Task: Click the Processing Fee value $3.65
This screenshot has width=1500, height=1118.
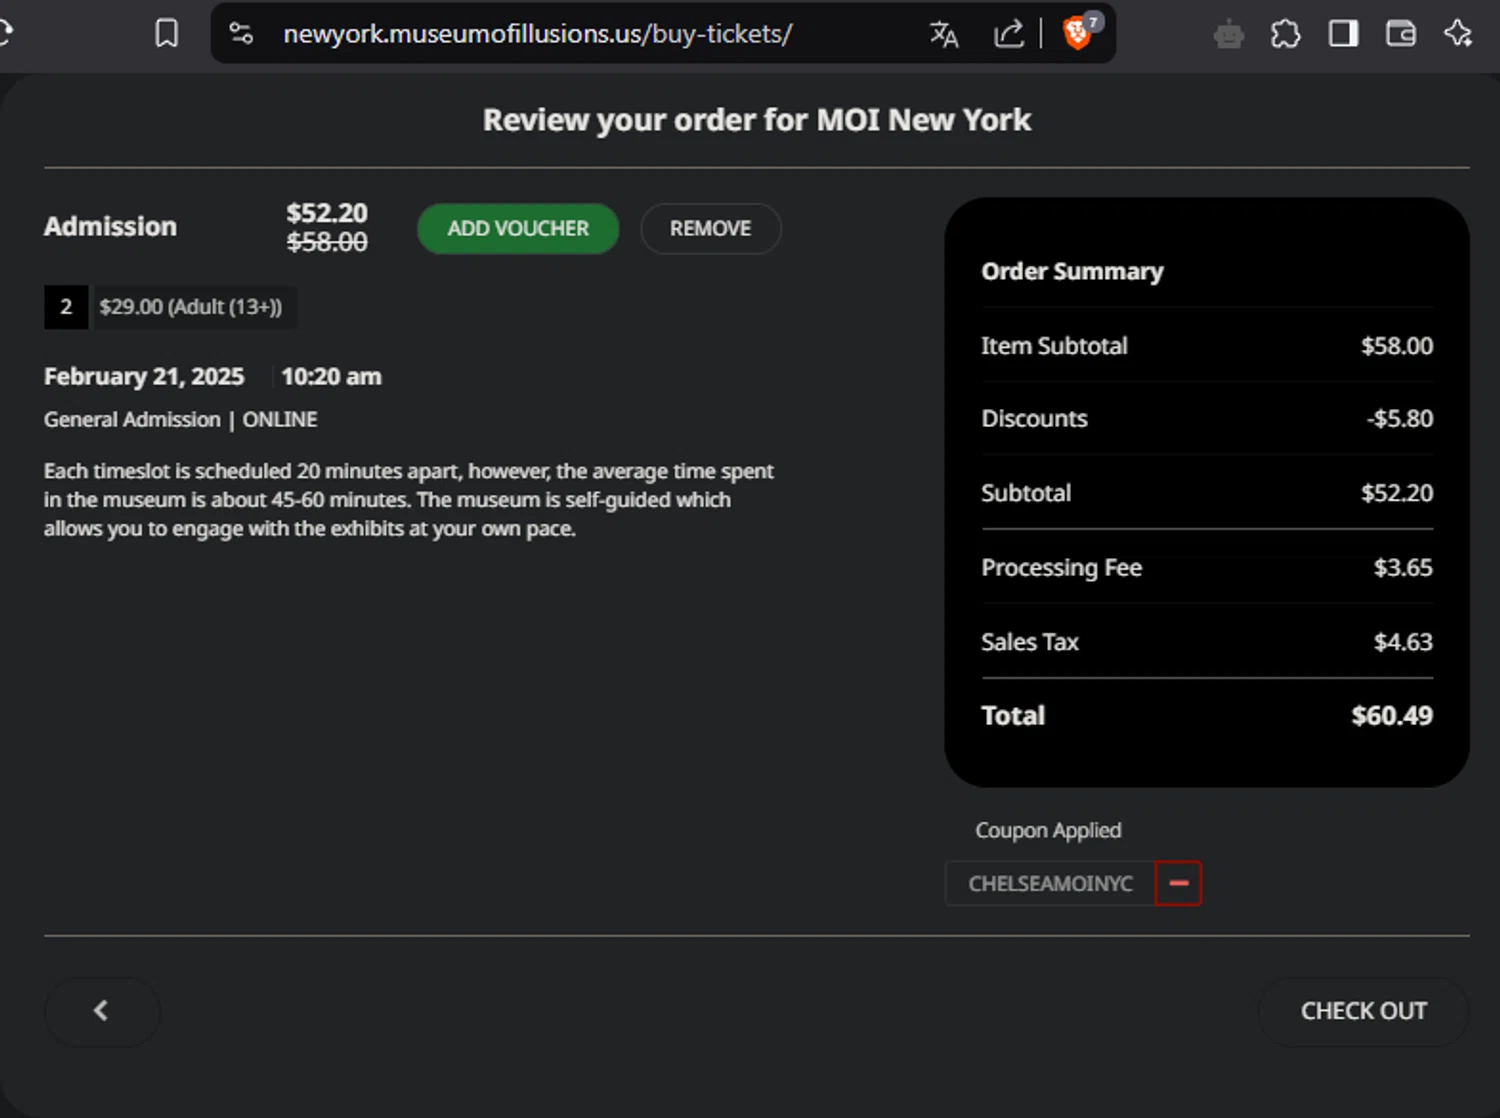Action: [x=1403, y=567]
